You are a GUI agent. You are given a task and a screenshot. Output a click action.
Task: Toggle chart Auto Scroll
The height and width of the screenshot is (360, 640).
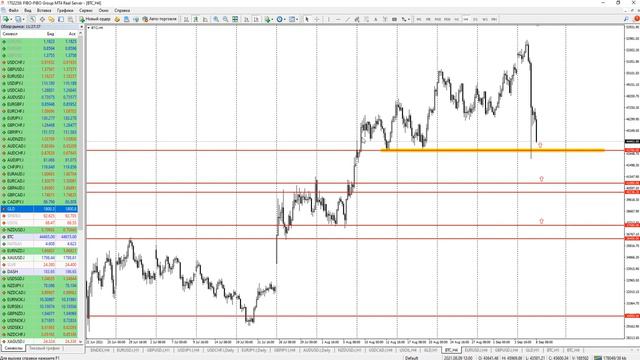click(x=247, y=19)
